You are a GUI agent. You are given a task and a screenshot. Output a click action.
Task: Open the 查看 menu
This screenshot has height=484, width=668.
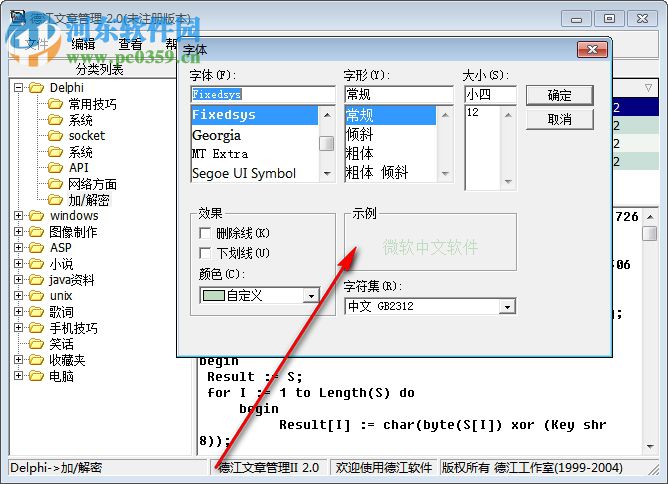click(130, 44)
